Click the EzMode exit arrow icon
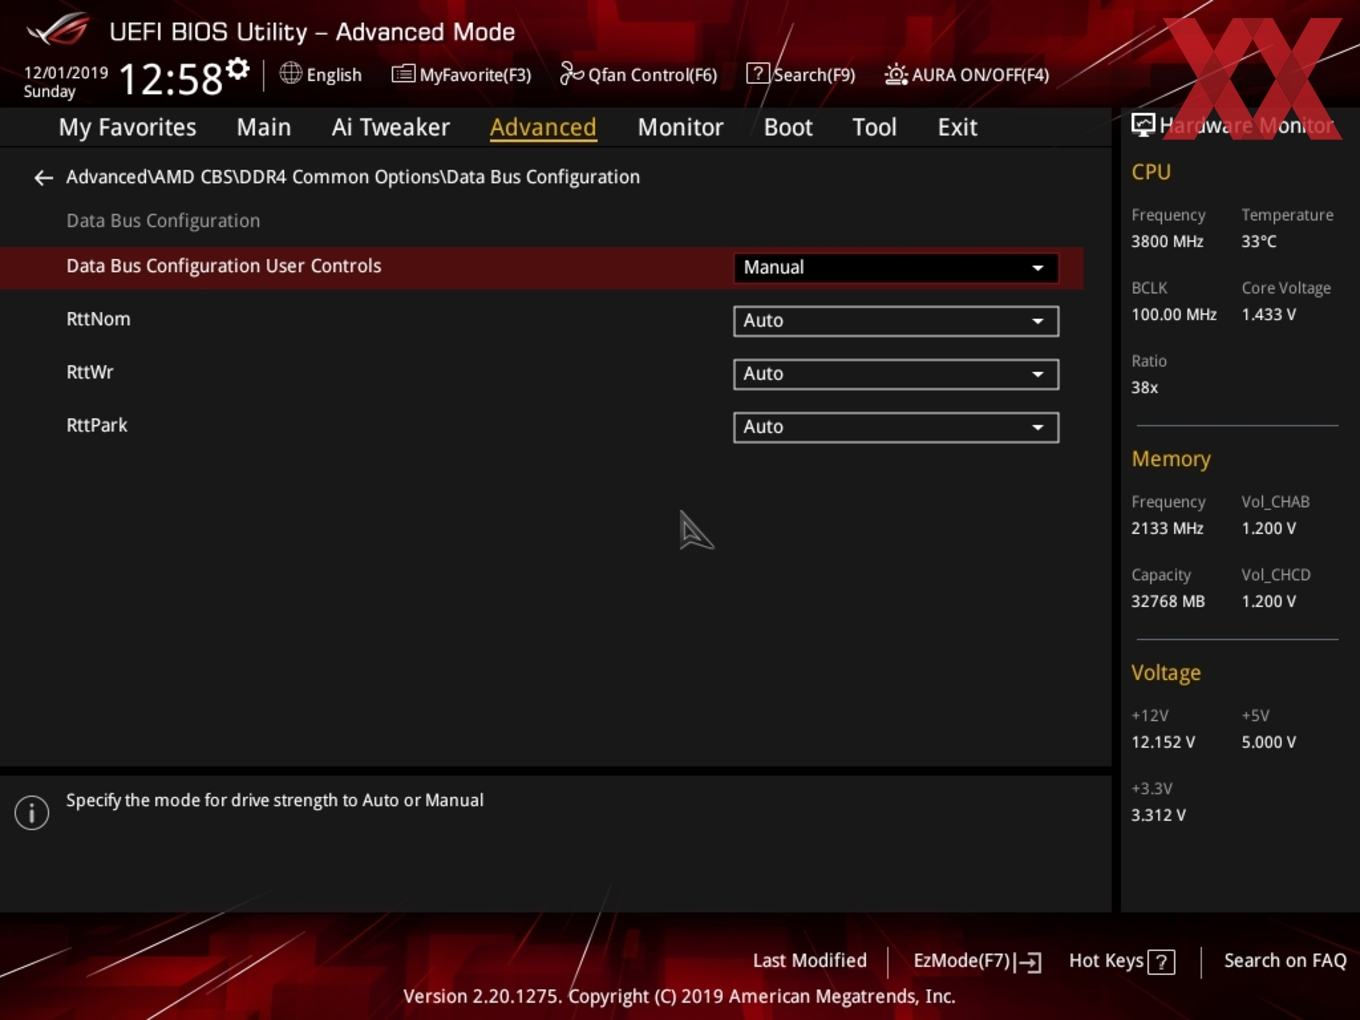 1028,962
